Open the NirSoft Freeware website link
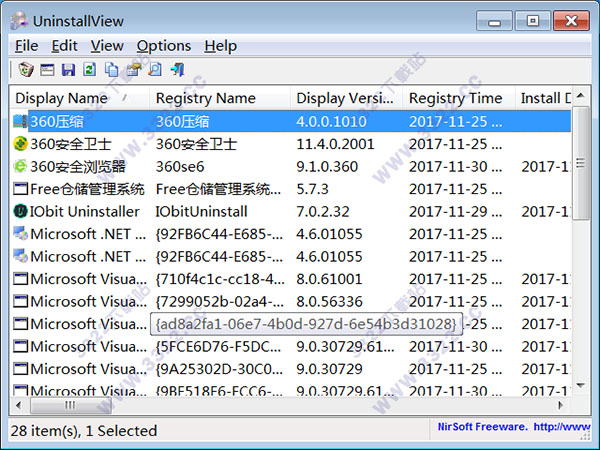Image resolution: width=600 pixels, height=450 pixels. (x=514, y=426)
